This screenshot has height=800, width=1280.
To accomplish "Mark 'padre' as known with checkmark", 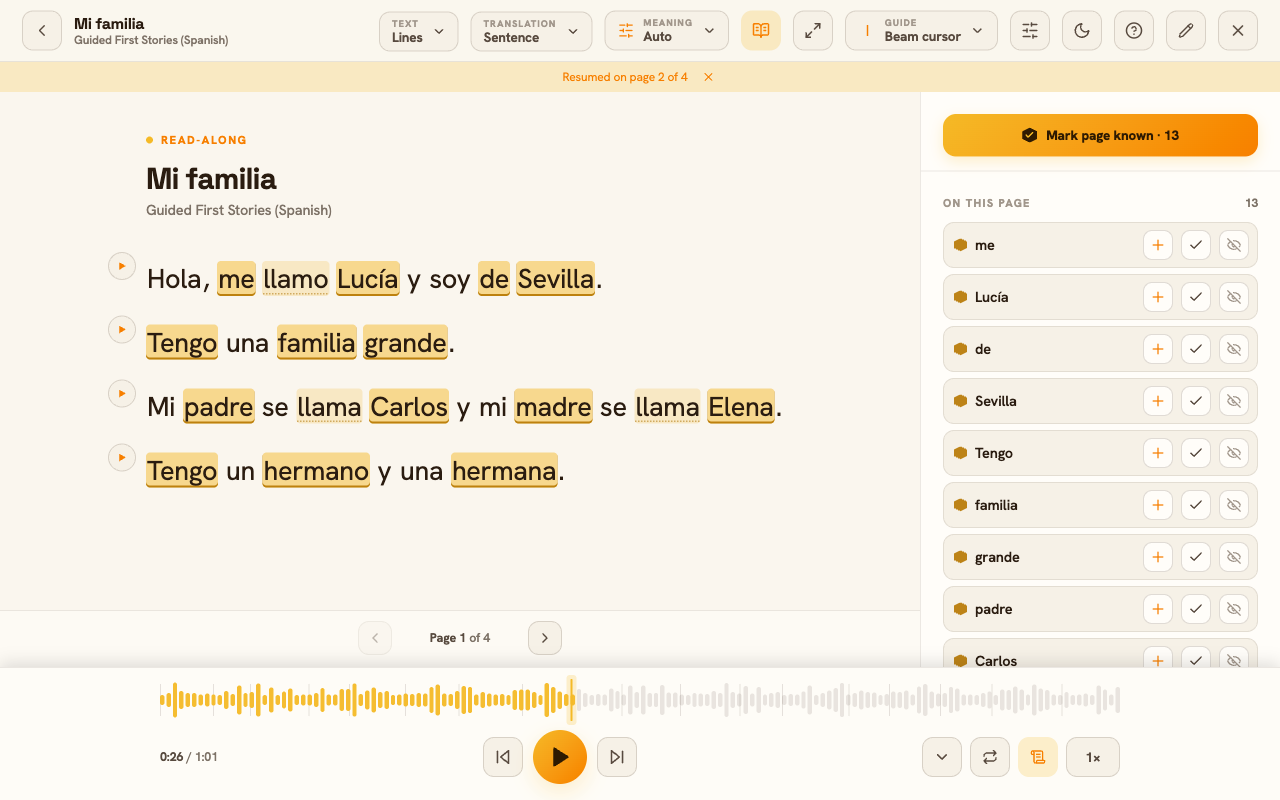I will pyautogui.click(x=1196, y=609).
